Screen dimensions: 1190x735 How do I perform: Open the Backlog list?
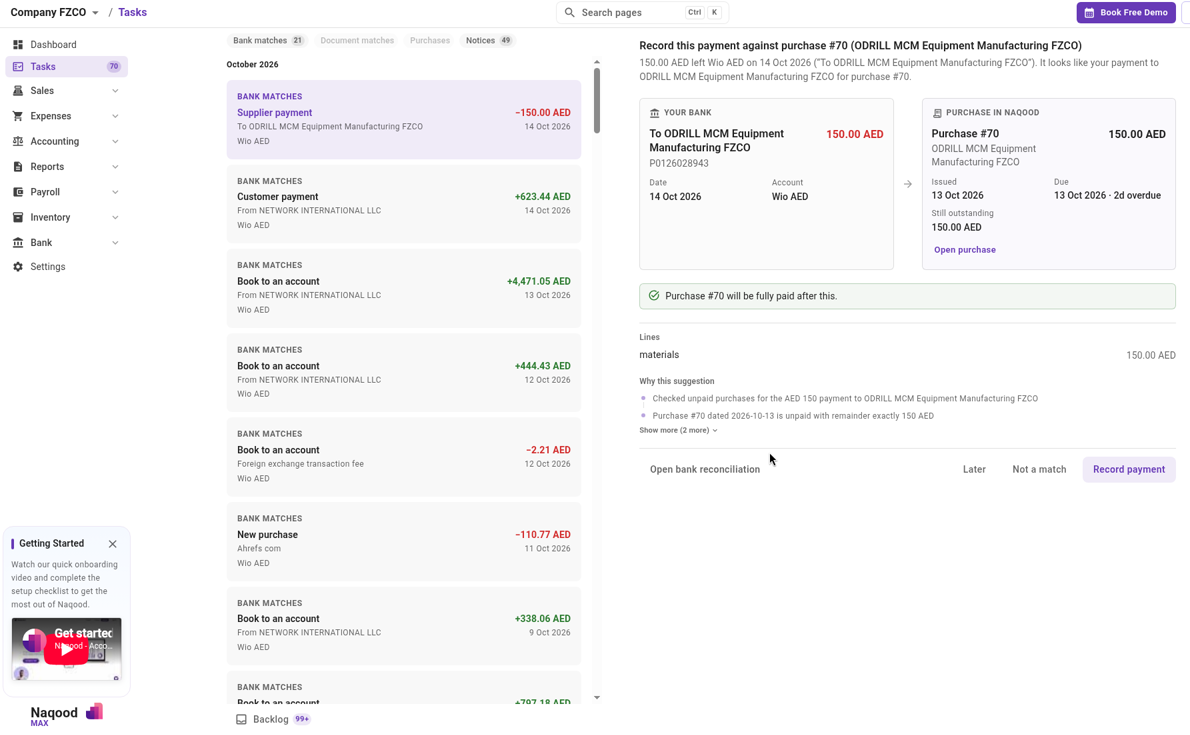272,719
